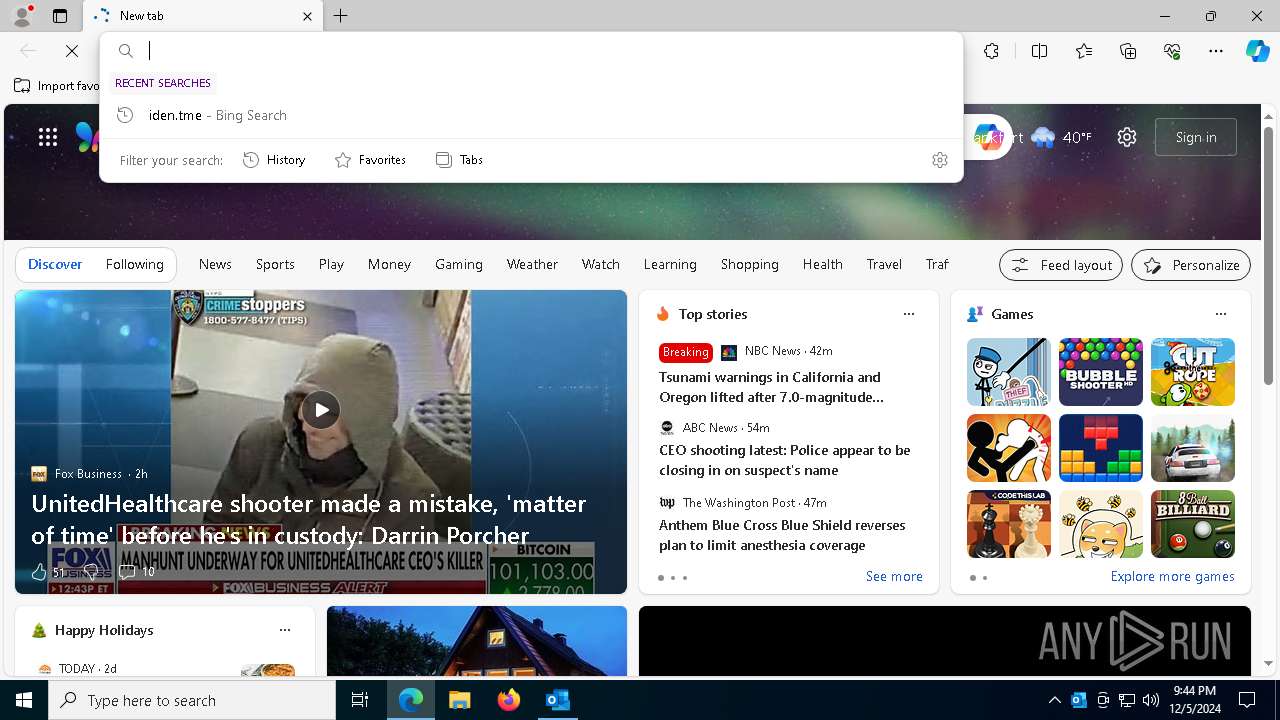Open volume control in system tray
Screen dimensions: 1280x720
[1151, 700]
